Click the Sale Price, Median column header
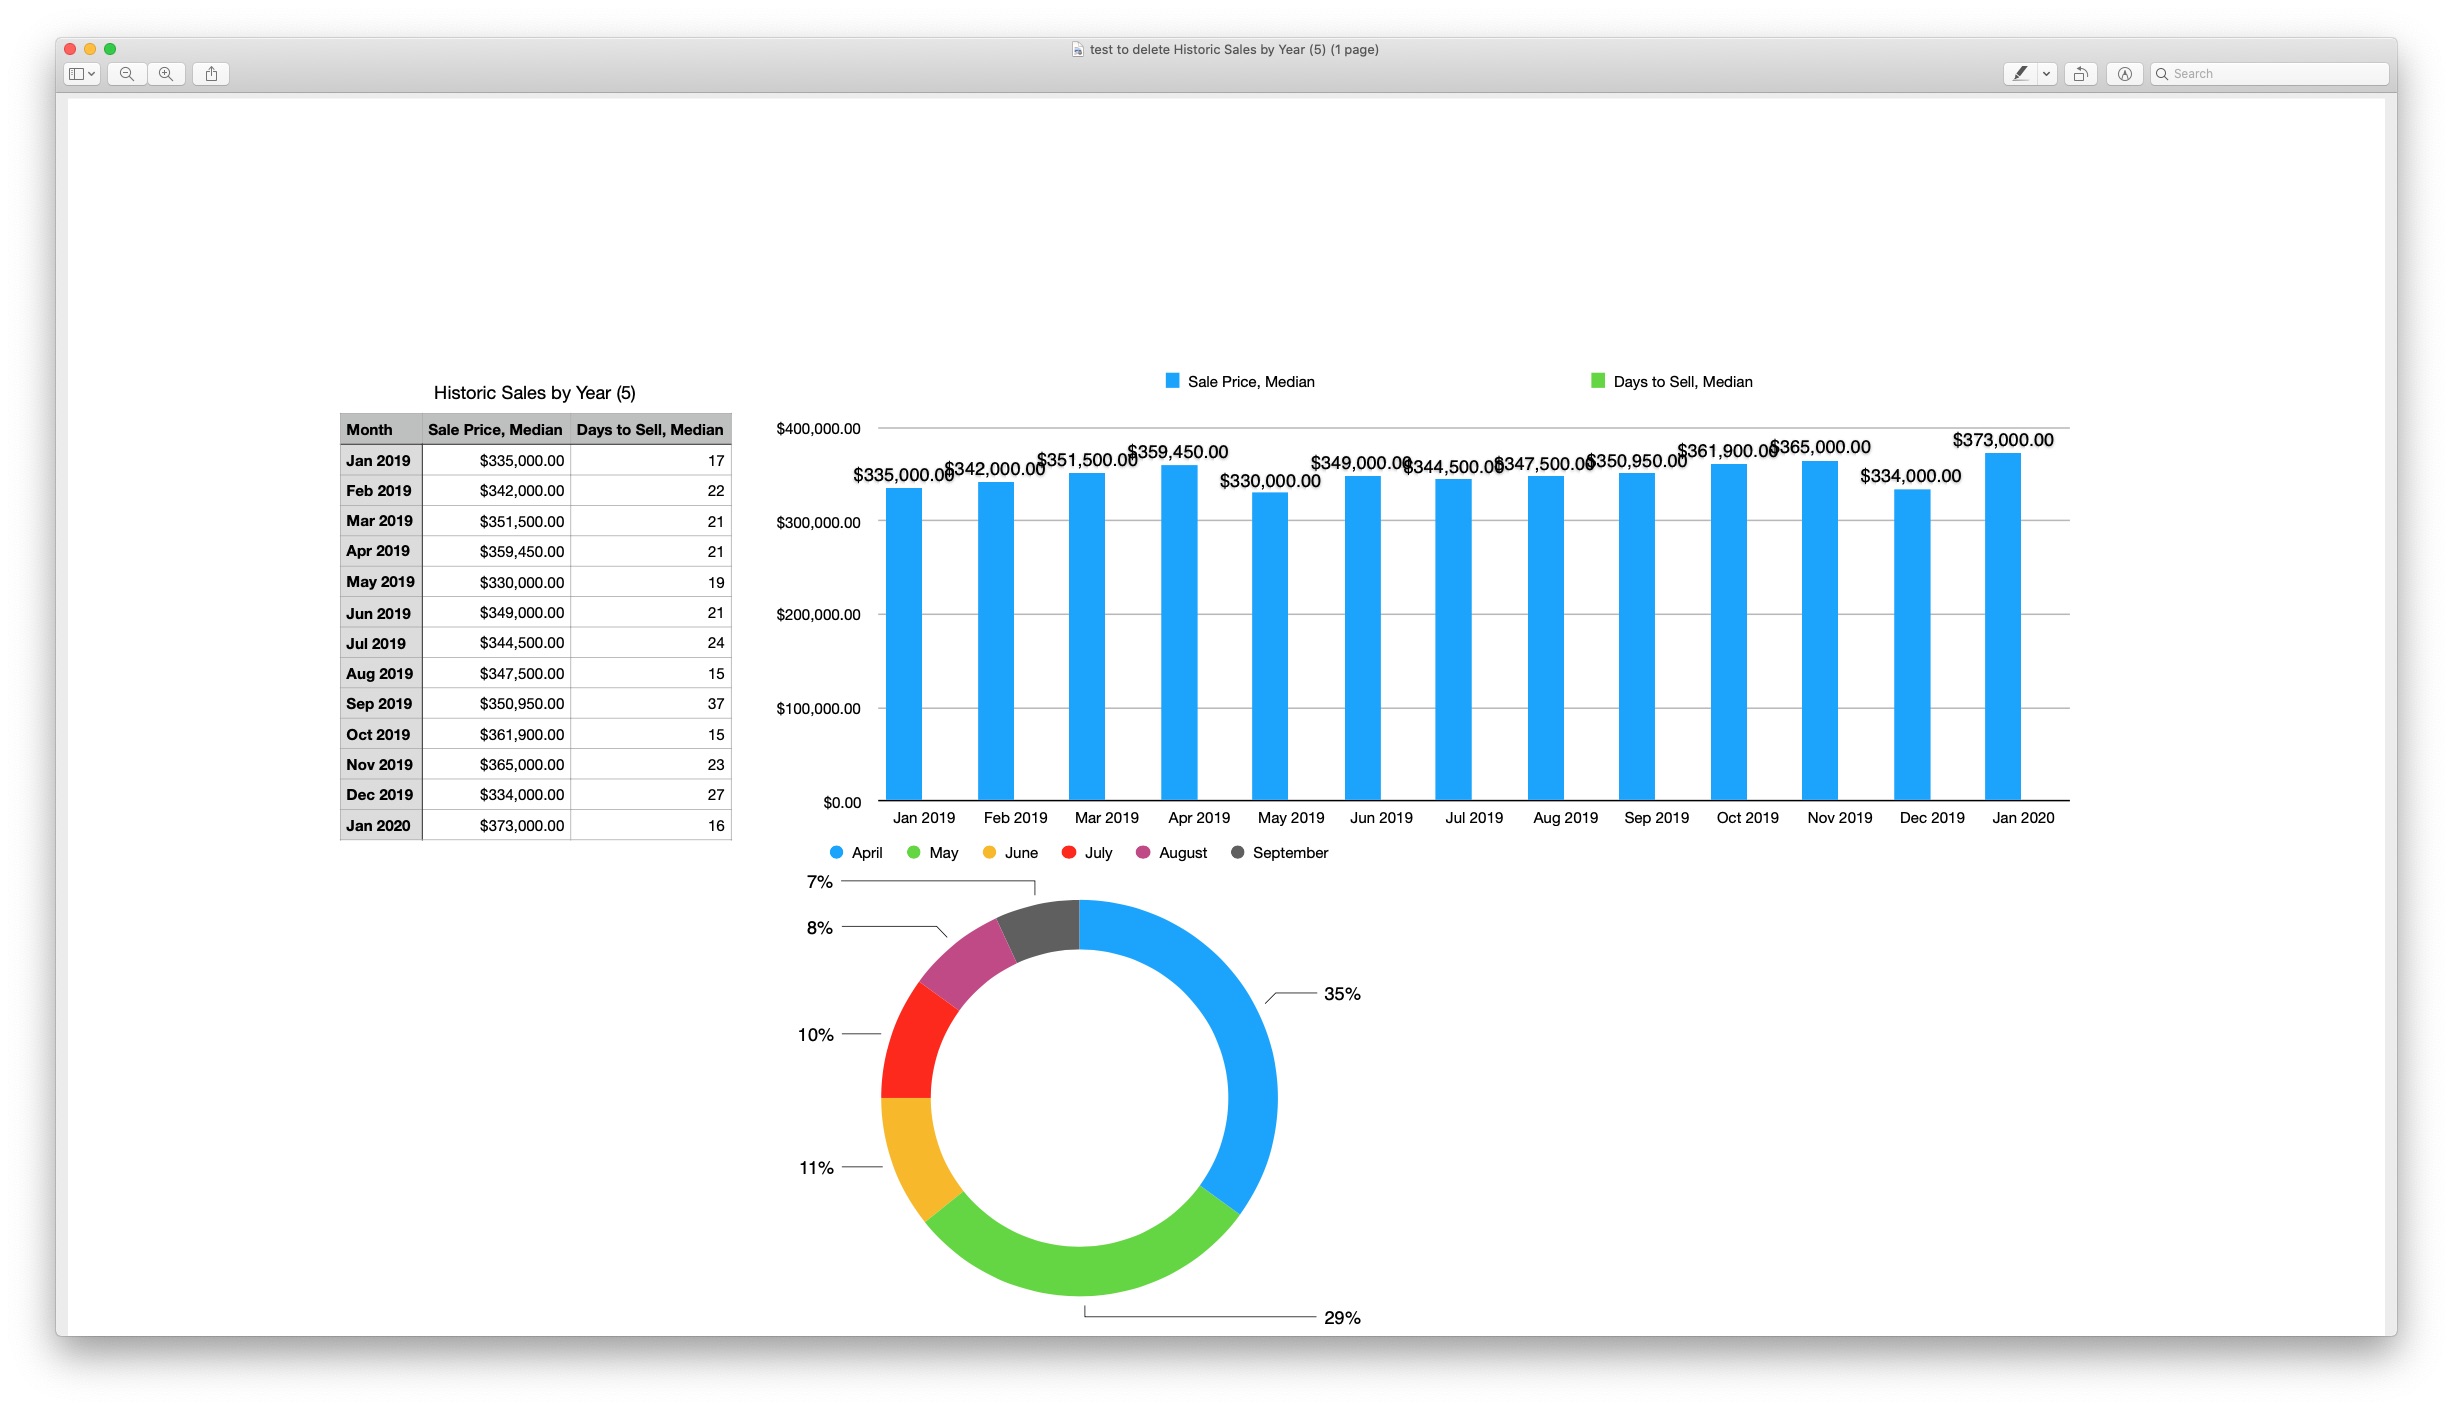The width and height of the screenshot is (2453, 1410). (495, 430)
